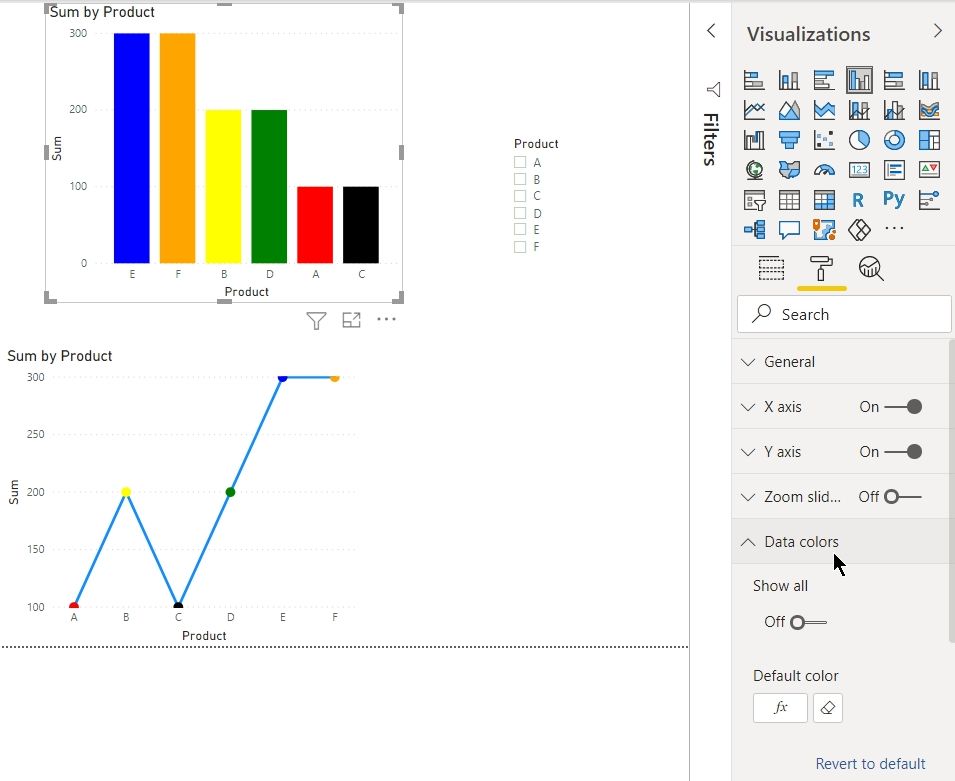Add a Key influencers visual
The width and height of the screenshot is (955, 781).
pos(929,200)
